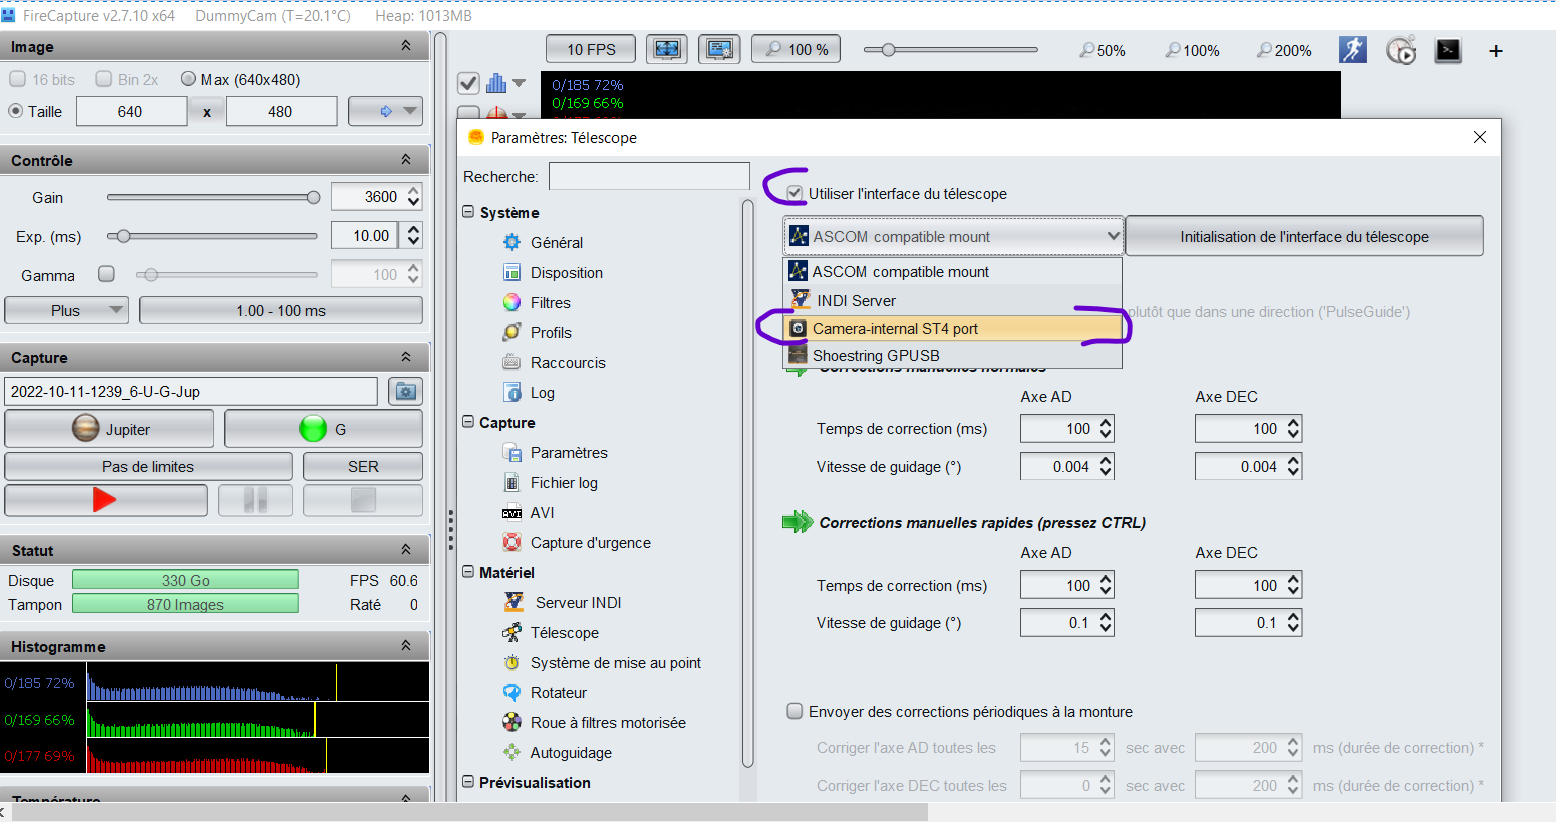The image size is (1556, 822).
Task: Click the plus icon in top toolbar
Action: [1496, 51]
